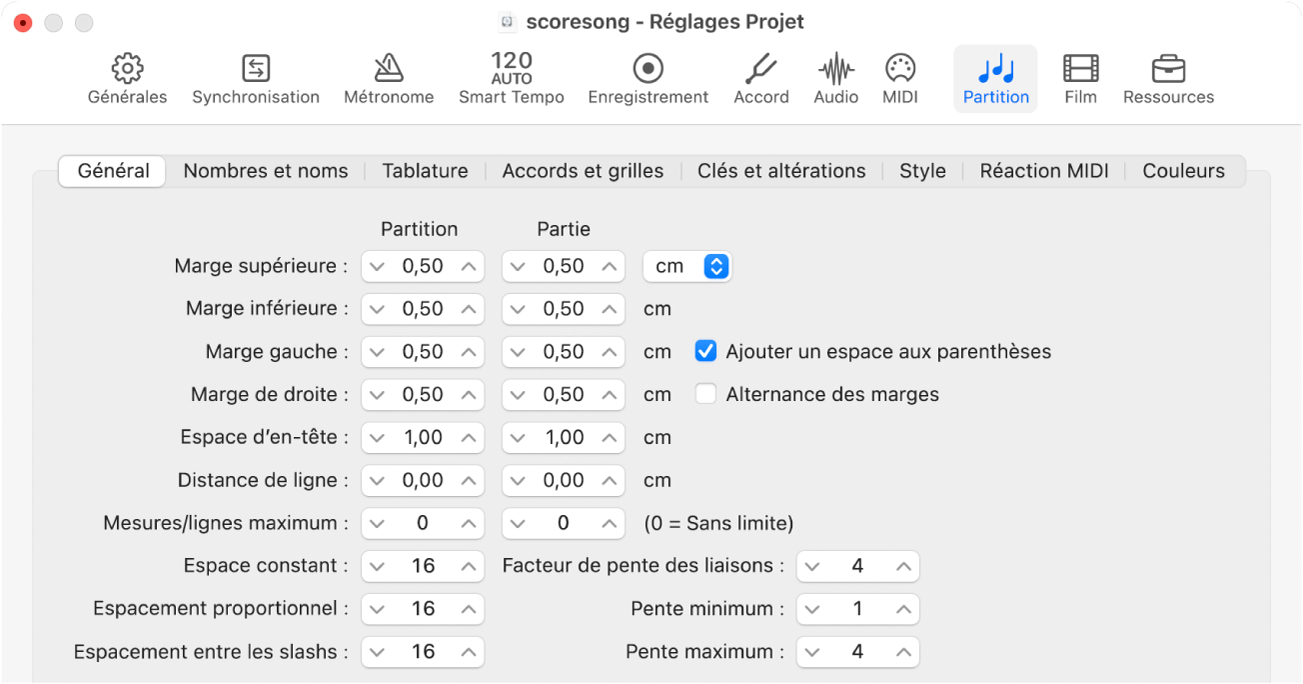Open the Enregistrement settings pane
Viewport: 1303px width, 684px height.
pyautogui.click(x=648, y=79)
